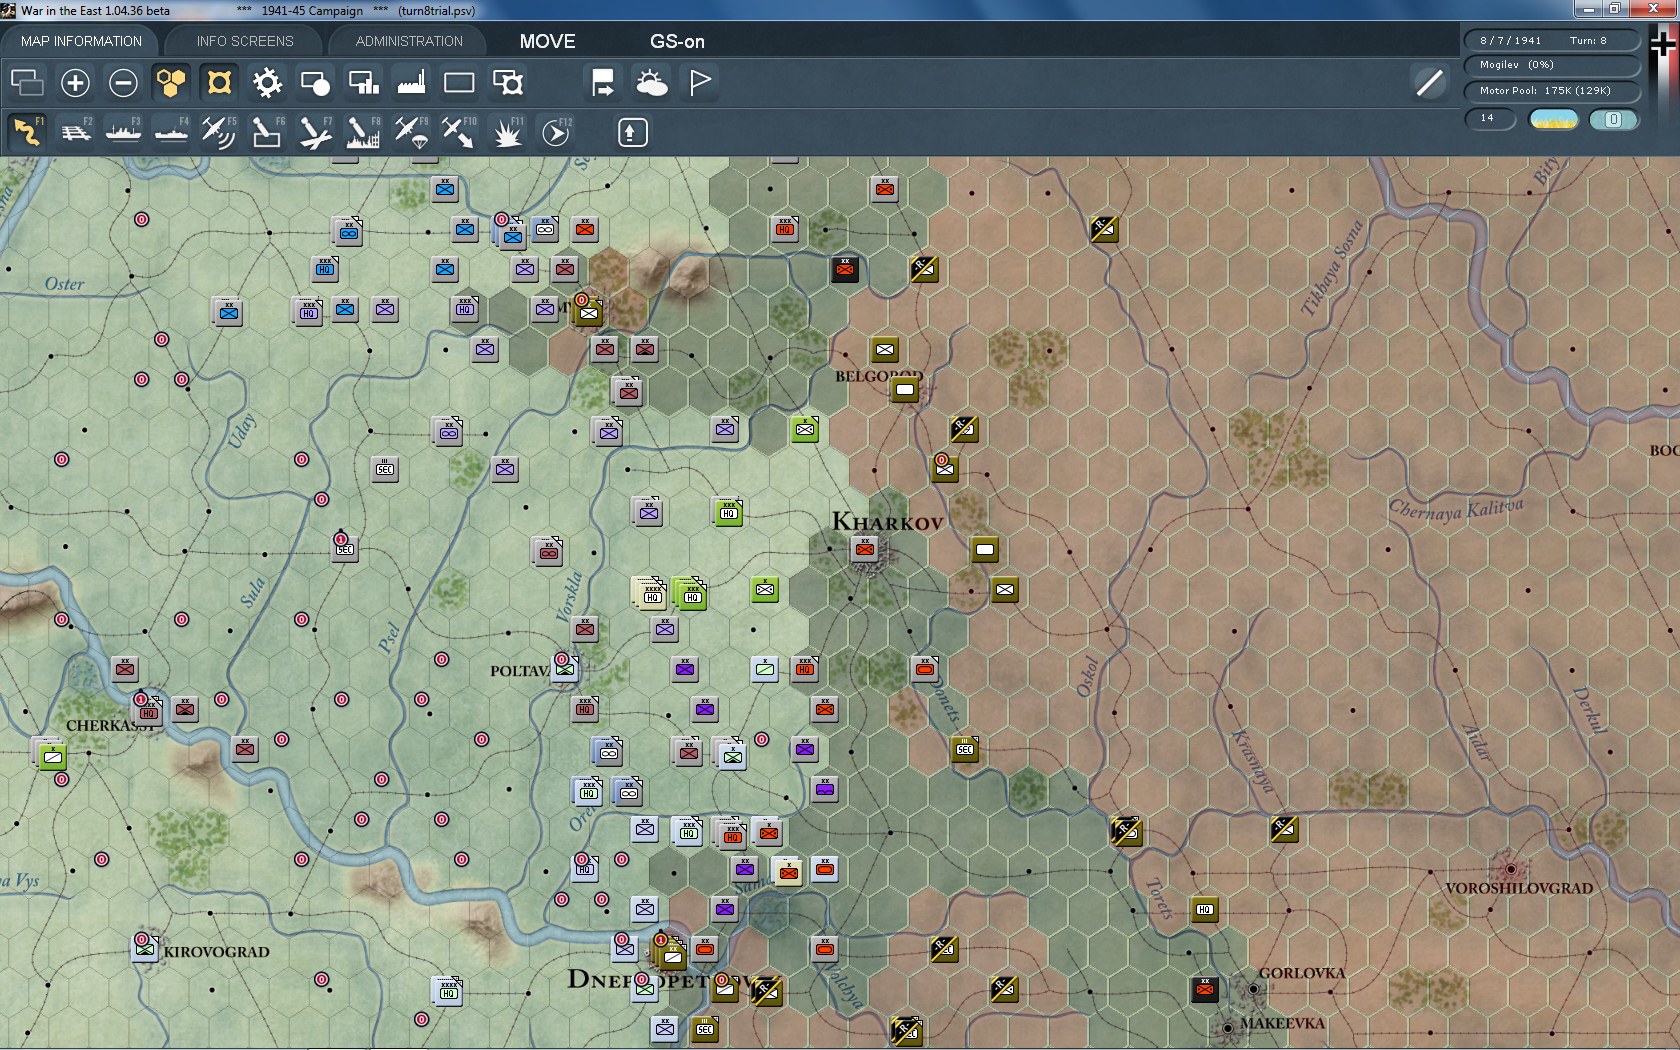Toggle the GS-on indicator
Image resolution: width=1680 pixels, height=1050 pixels.
(x=677, y=41)
